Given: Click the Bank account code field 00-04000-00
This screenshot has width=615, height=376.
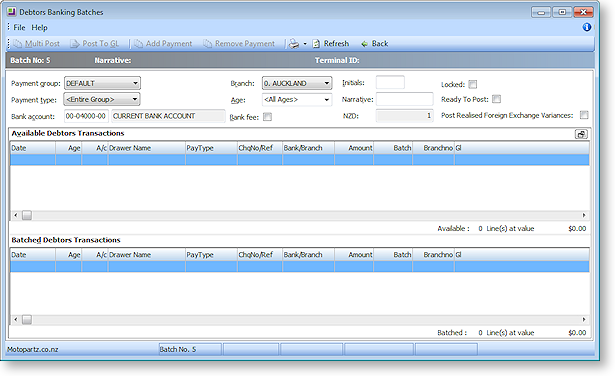Looking at the screenshot, I should pos(86,116).
